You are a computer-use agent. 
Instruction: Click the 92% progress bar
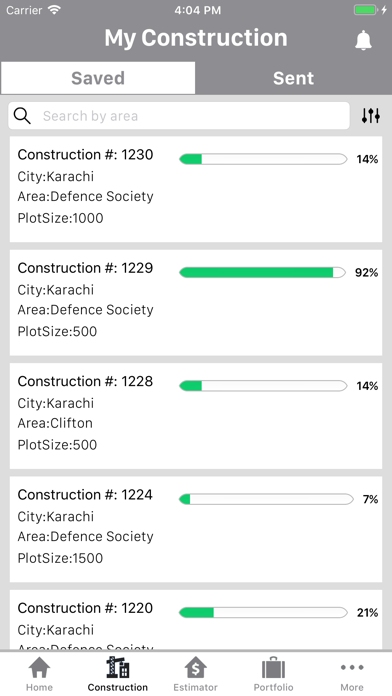coord(262,273)
